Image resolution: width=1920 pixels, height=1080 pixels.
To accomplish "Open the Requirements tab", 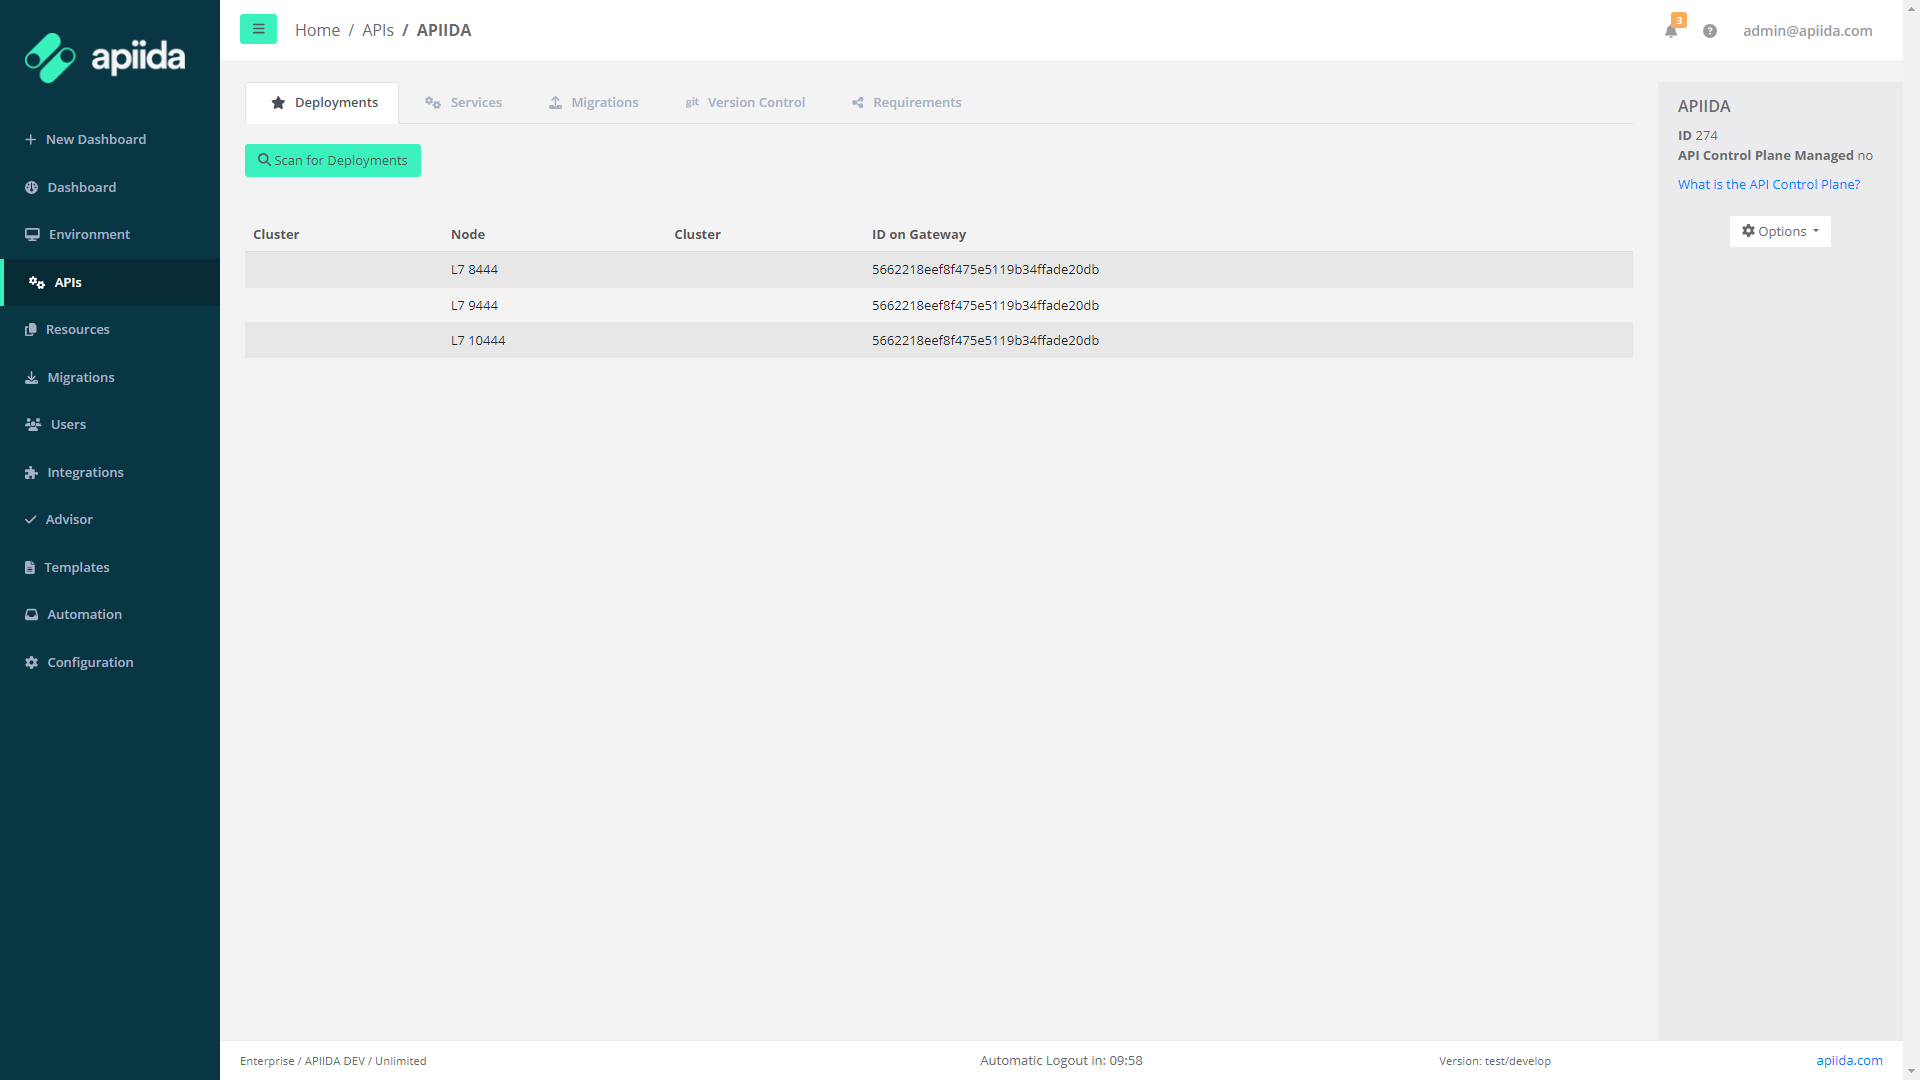I will (x=906, y=102).
